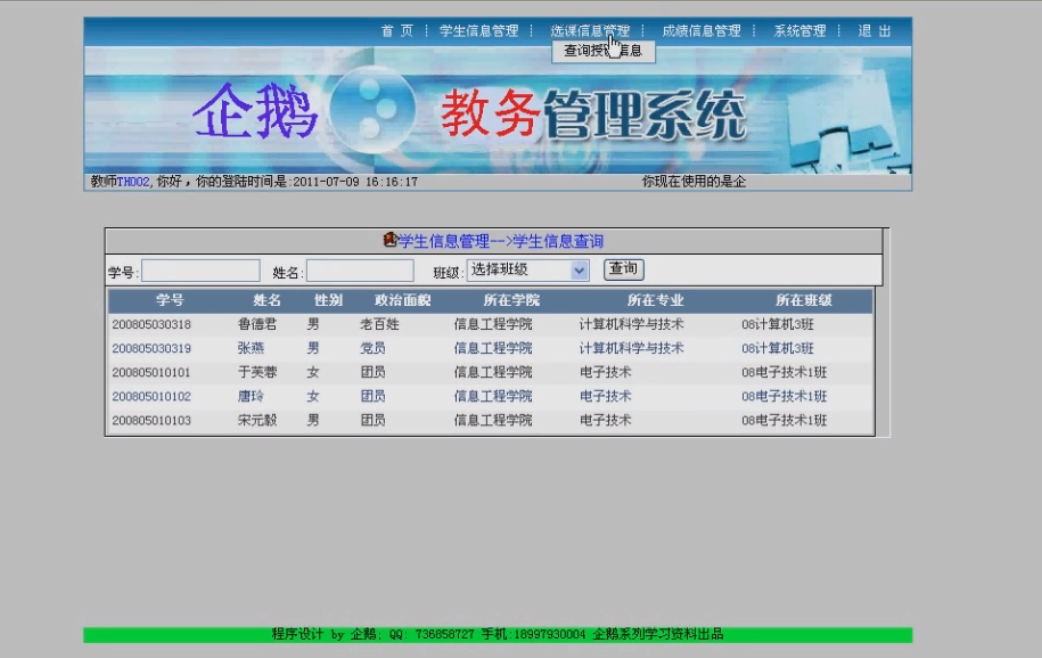Open the 成绩信息管理 menu

point(701,31)
